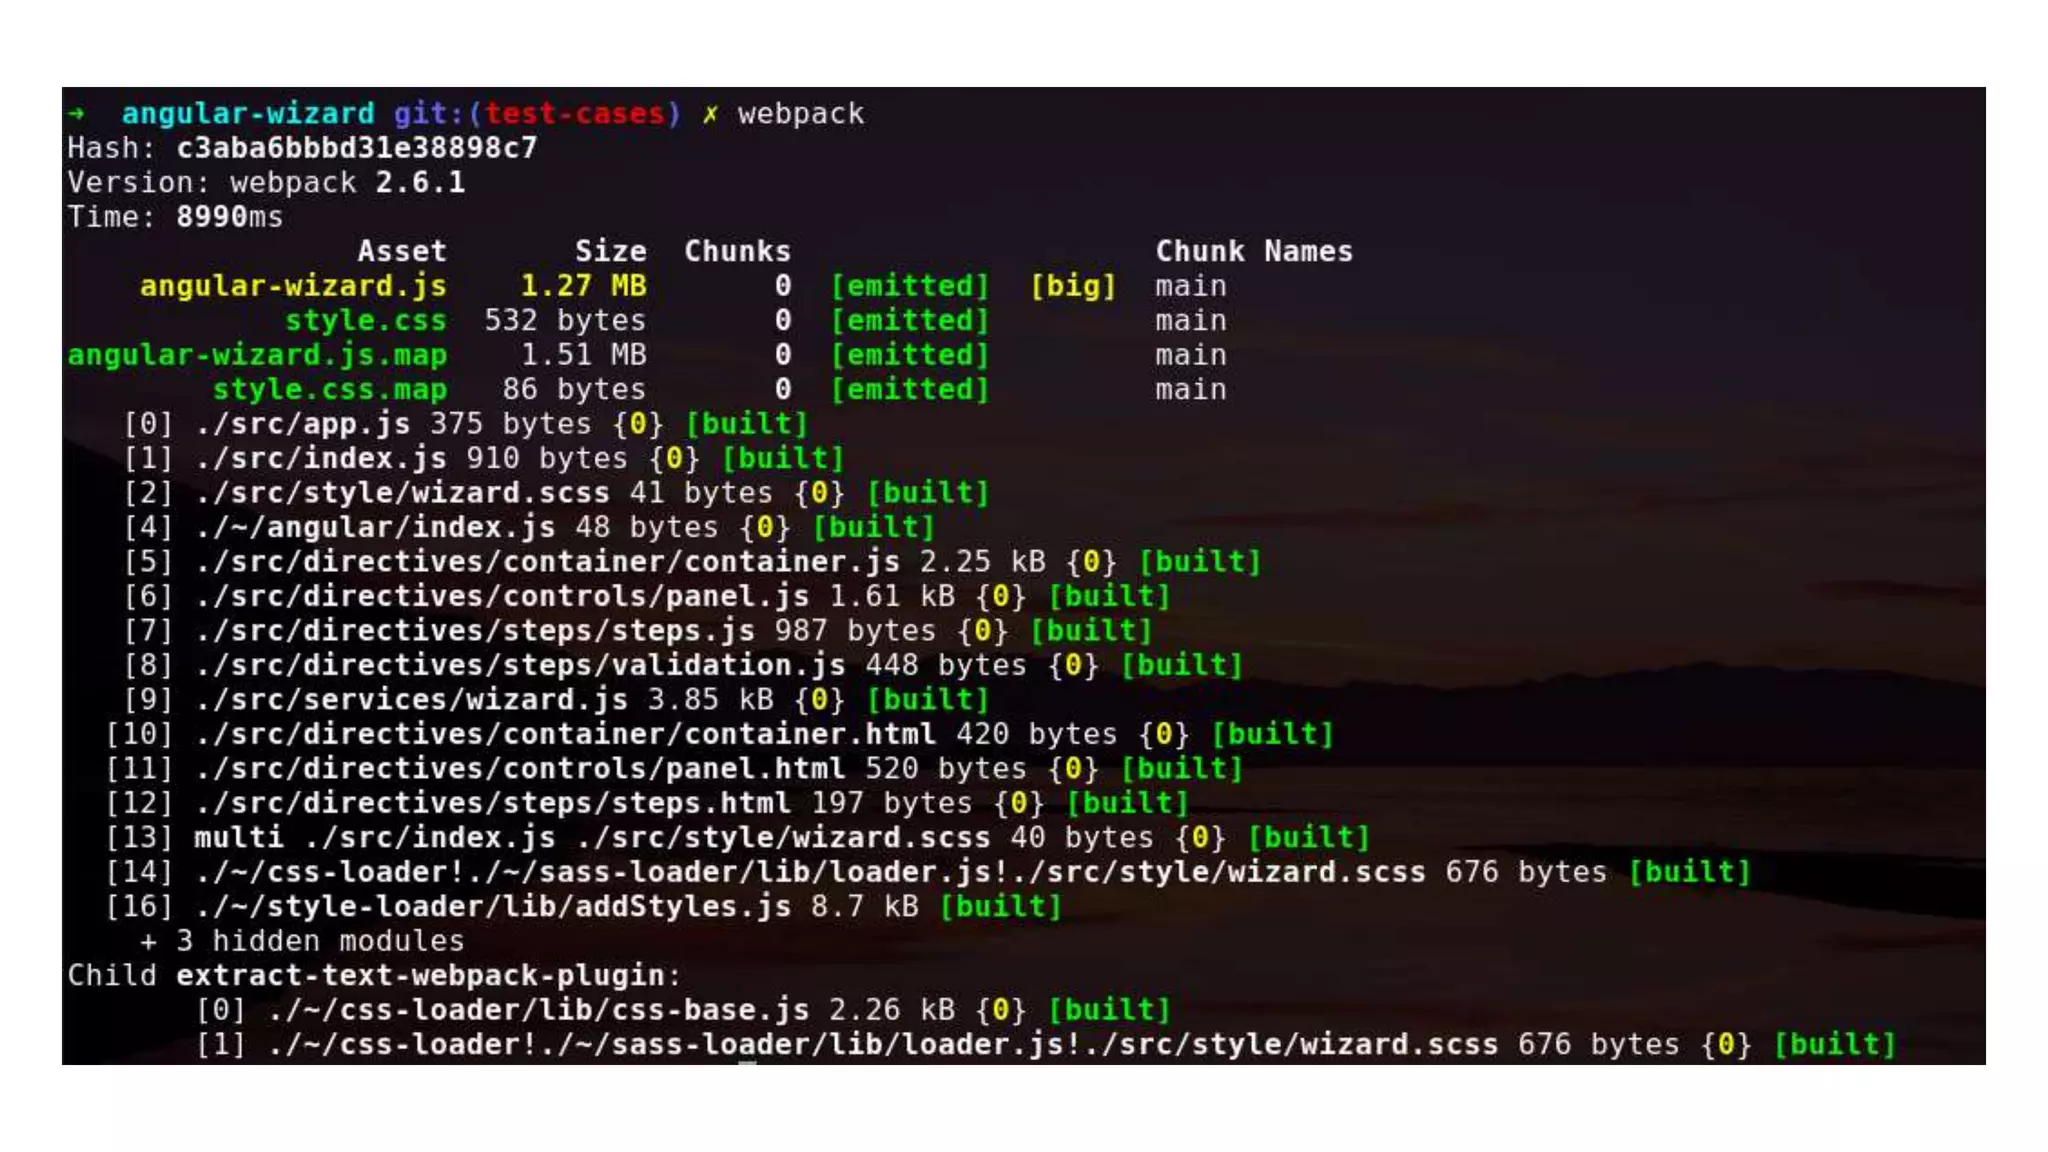Click the [big] warning tag
Image resolution: width=2048 pixels, height=1152 pixels.
click(1073, 286)
